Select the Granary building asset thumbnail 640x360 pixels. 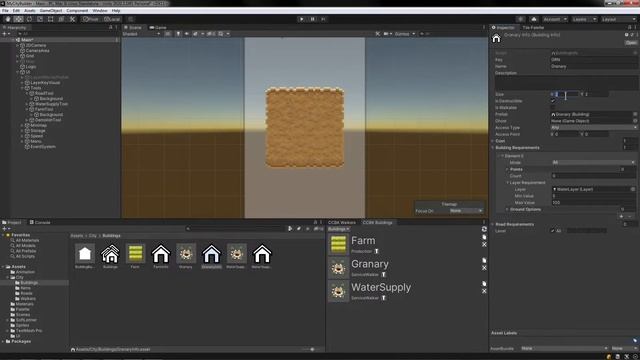[186, 254]
